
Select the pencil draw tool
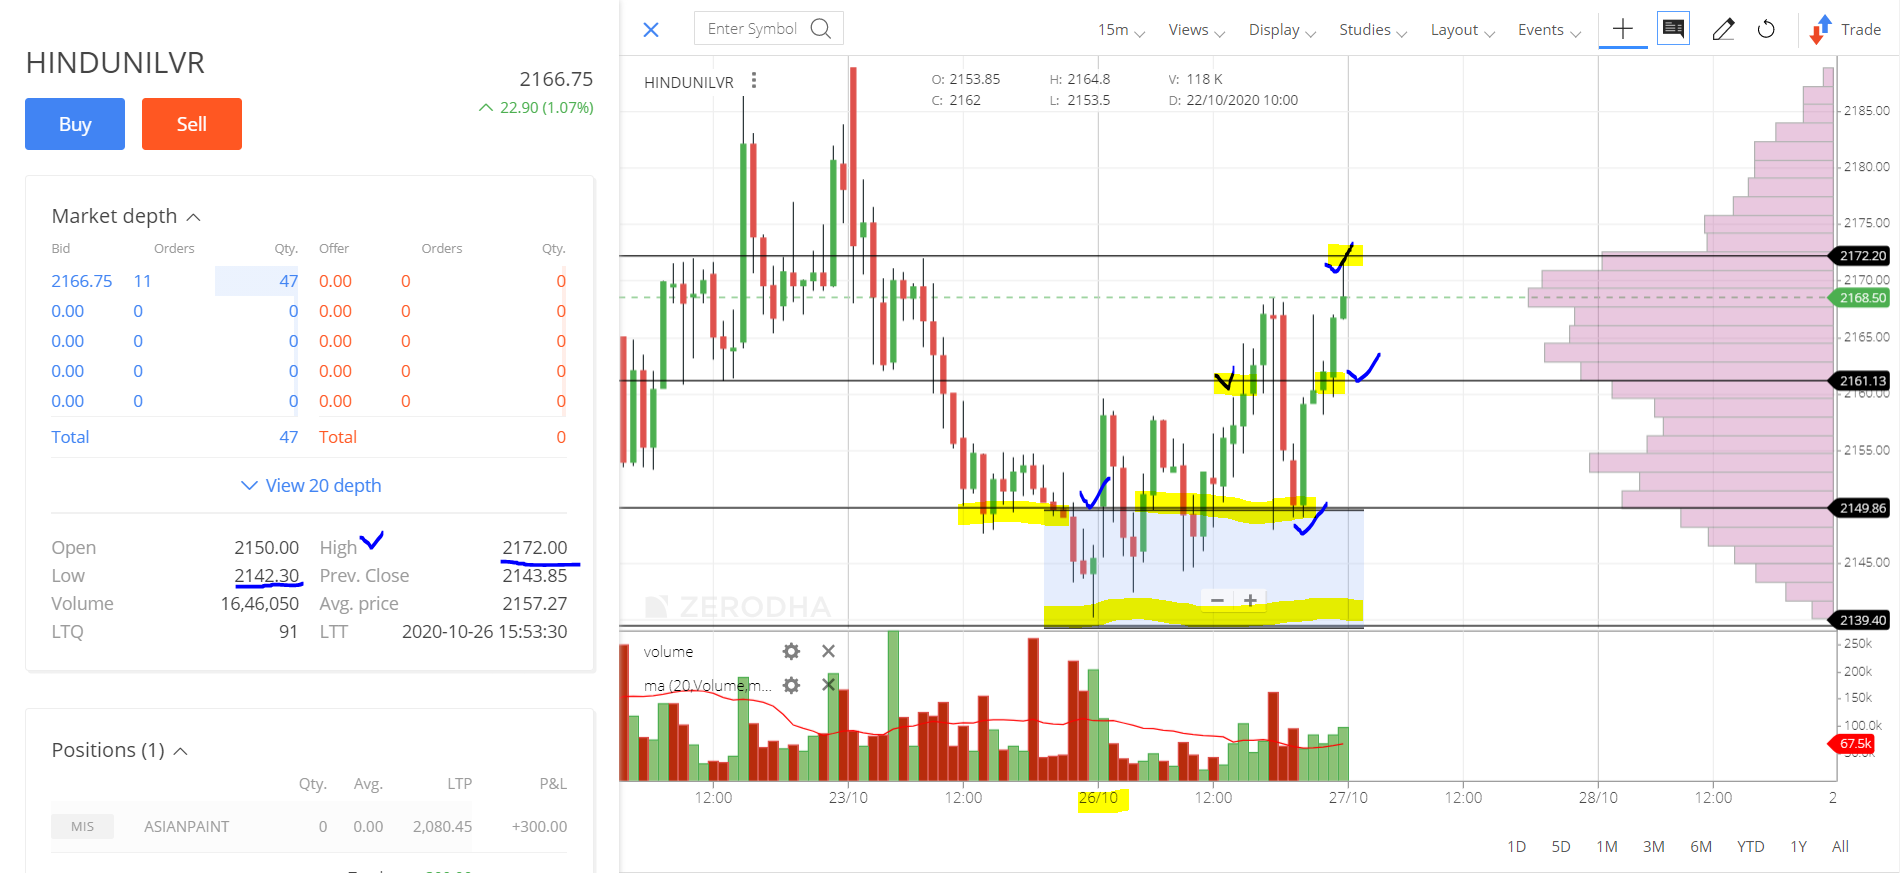1723,29
